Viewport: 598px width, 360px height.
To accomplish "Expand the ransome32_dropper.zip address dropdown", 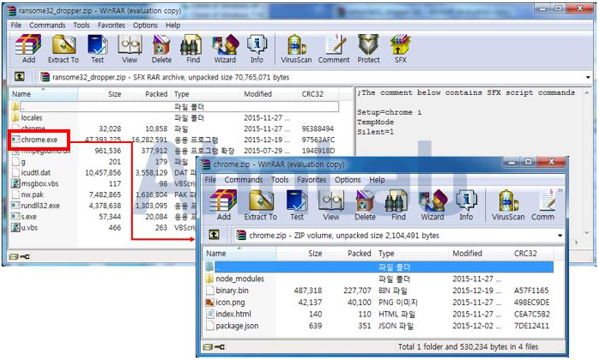I will tap(588, 77).
